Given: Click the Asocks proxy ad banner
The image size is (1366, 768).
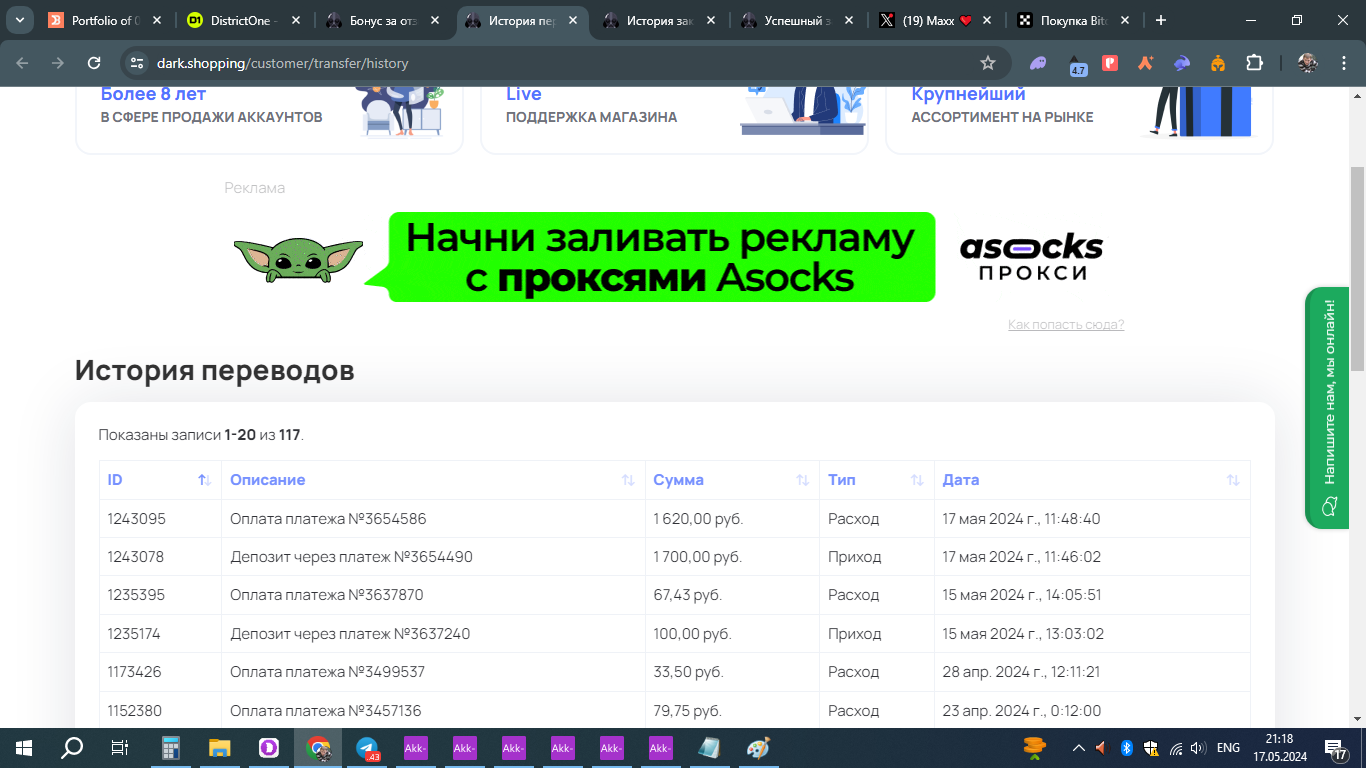Looking at the screenshot, I should 674,257.
